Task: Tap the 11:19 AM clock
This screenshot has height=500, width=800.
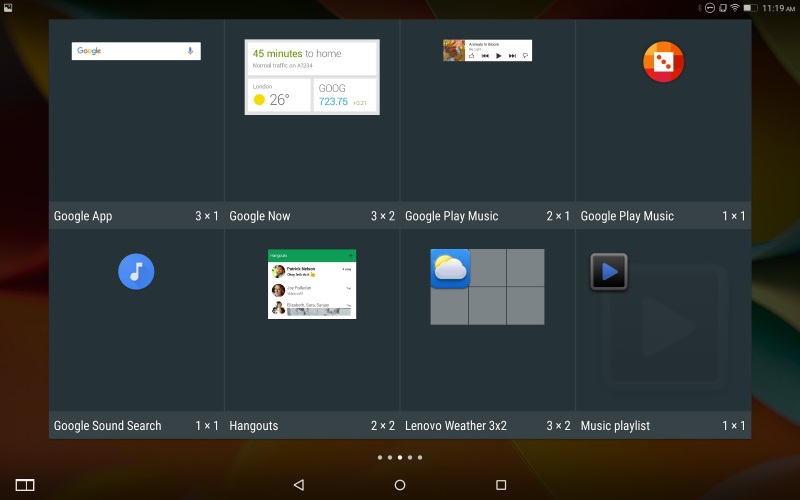Action: point(779,8)
